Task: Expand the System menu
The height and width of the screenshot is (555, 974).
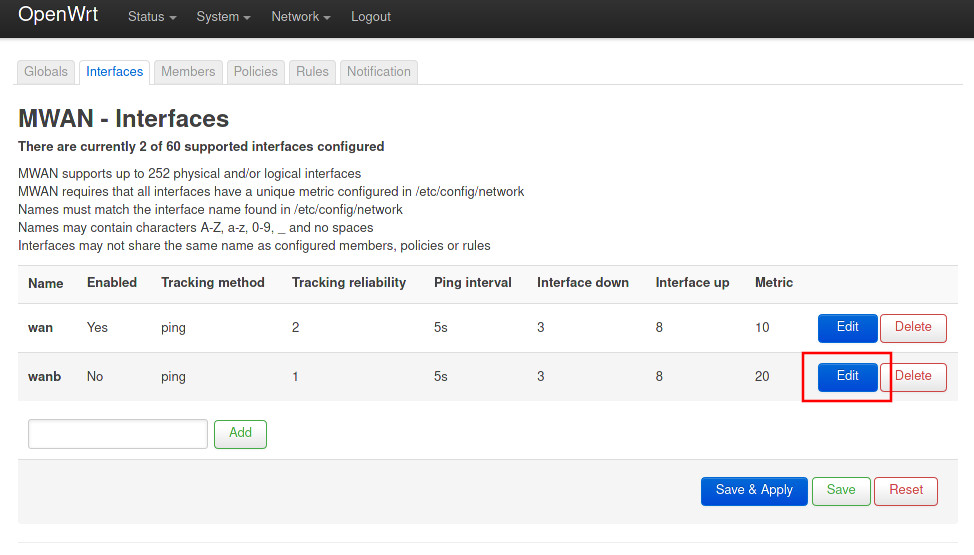Action: tap(223, 17)
